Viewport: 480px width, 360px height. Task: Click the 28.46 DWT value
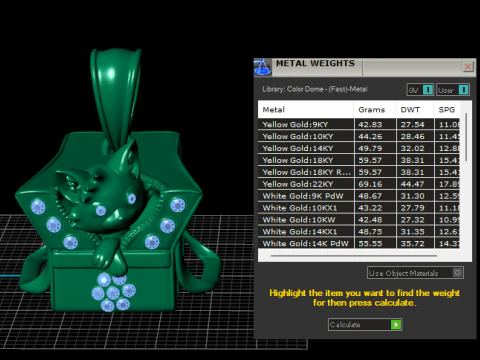412,136
